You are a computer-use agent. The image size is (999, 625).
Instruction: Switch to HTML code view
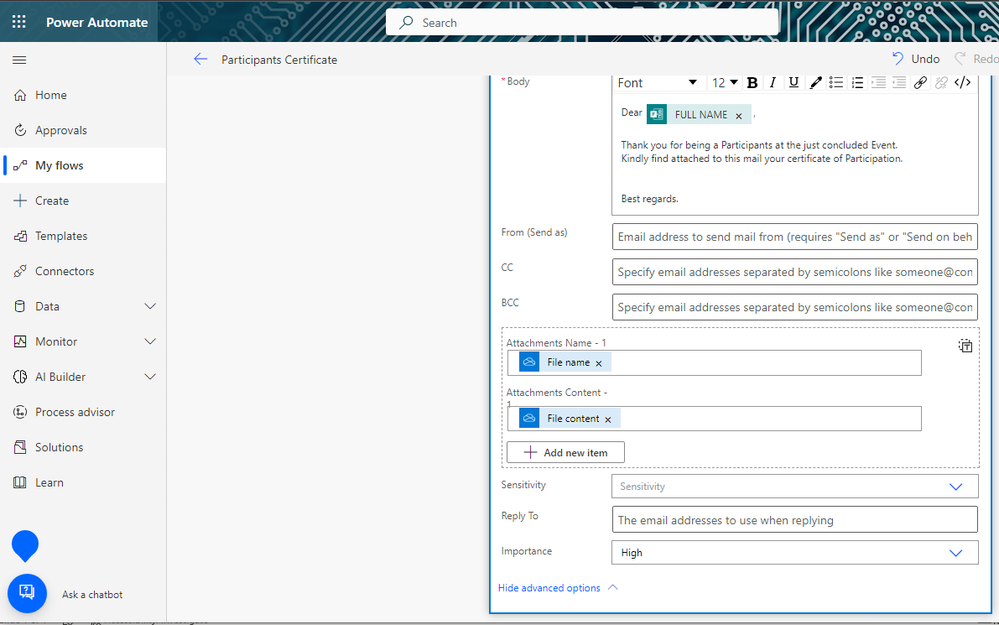[x=963, y=83]
